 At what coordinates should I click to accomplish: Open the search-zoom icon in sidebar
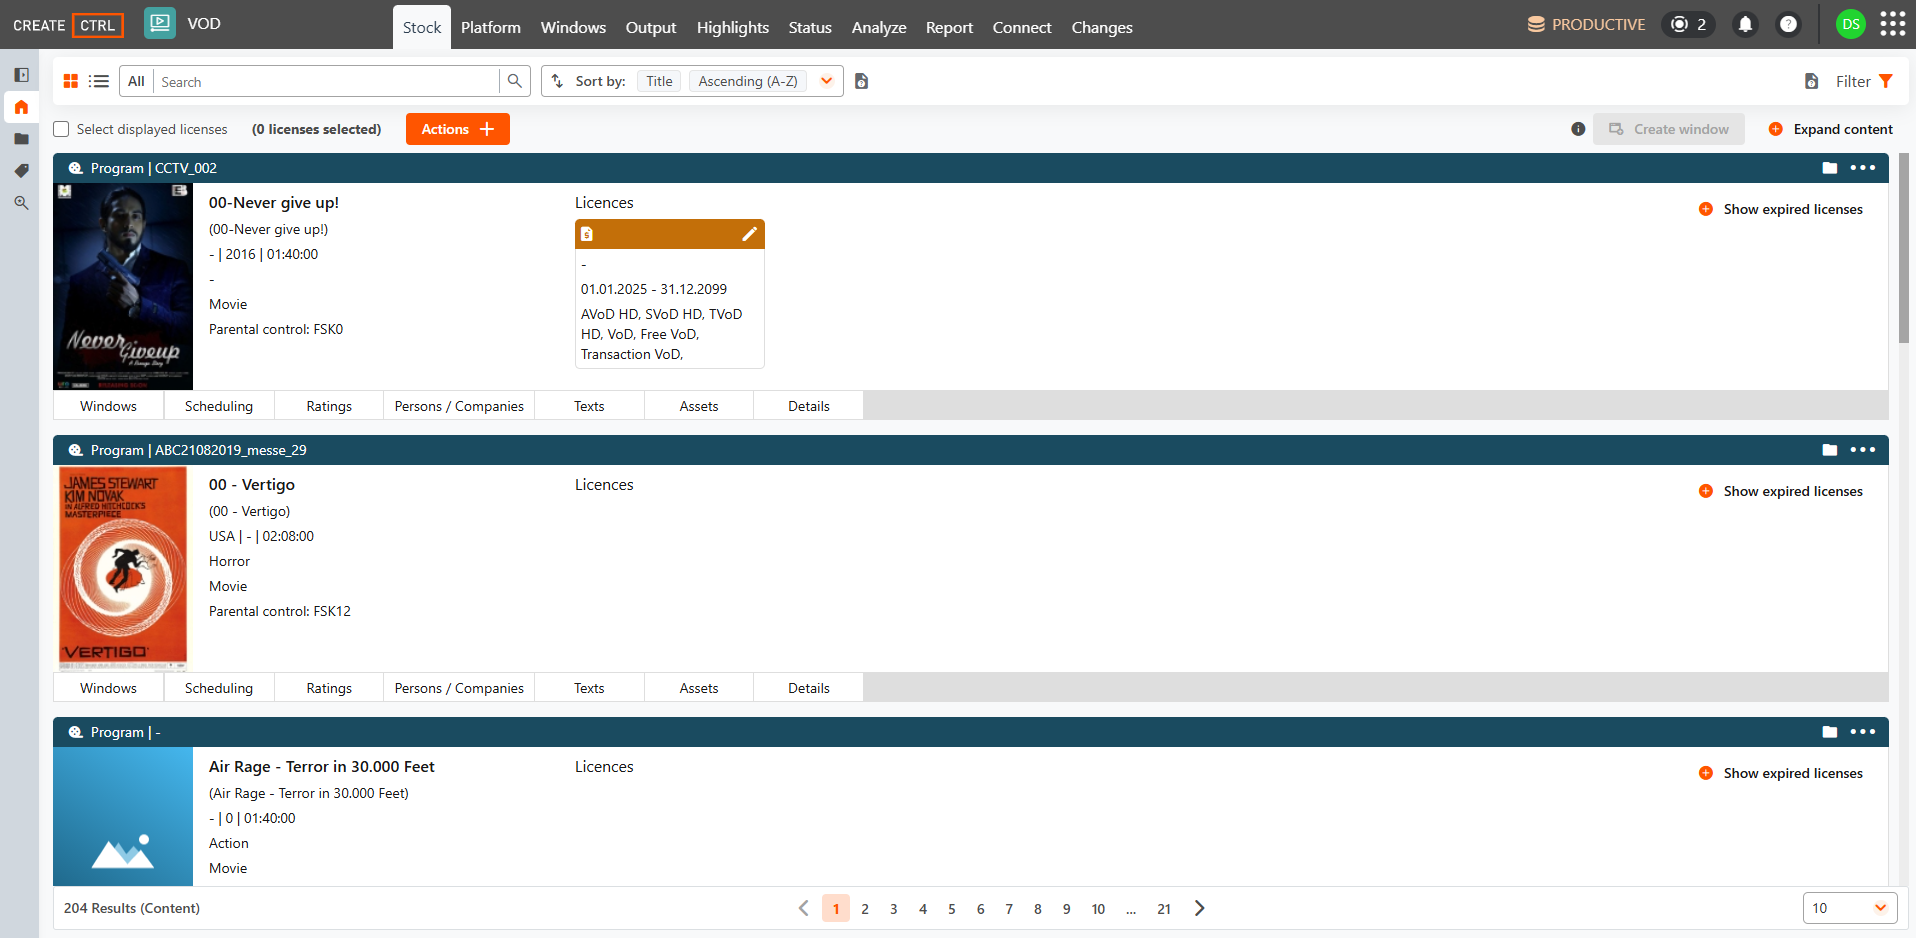pyautogui.click(x=21, y=203)
